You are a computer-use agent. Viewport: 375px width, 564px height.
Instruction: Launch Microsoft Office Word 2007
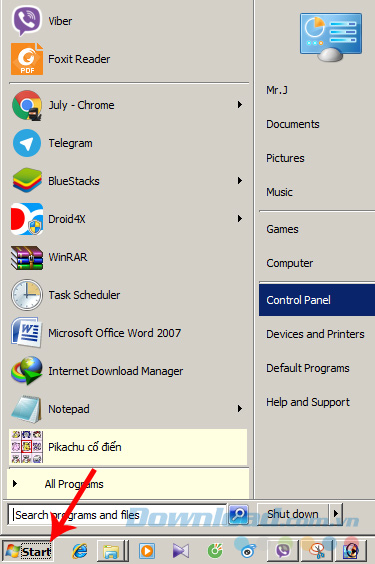point(128,333)
